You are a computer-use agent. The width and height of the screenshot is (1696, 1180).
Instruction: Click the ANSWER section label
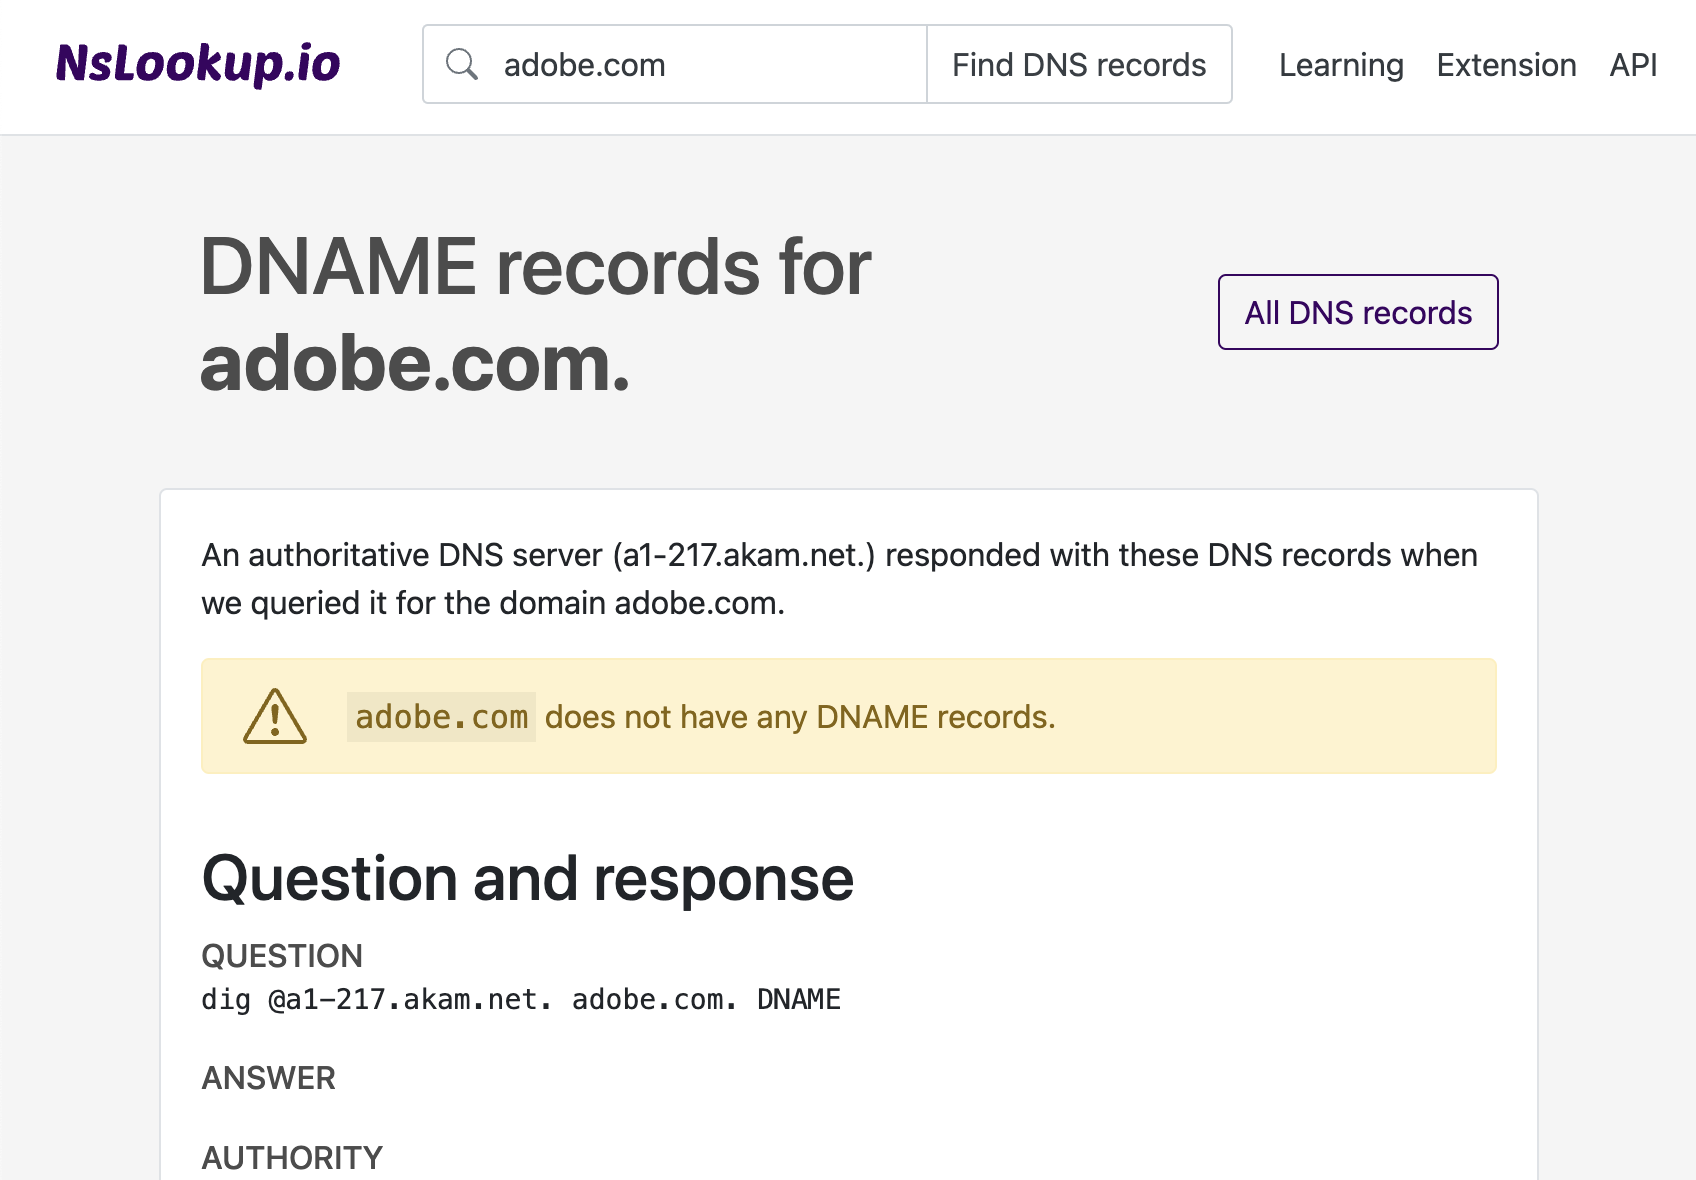click(x=268, y=1078)
